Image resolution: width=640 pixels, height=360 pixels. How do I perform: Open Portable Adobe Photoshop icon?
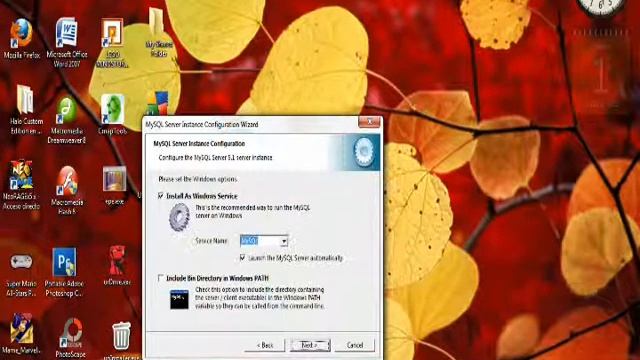[x=64, y=273]
